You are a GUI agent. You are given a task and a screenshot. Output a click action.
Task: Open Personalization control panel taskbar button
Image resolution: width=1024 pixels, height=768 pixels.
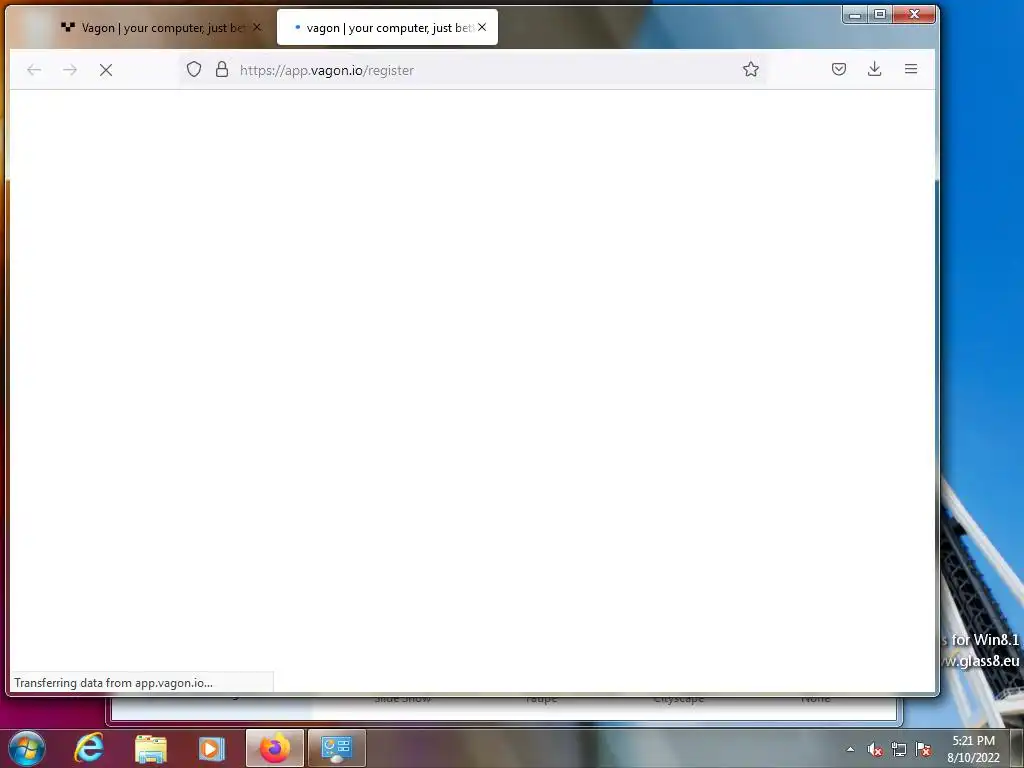[x=336, y=748]
